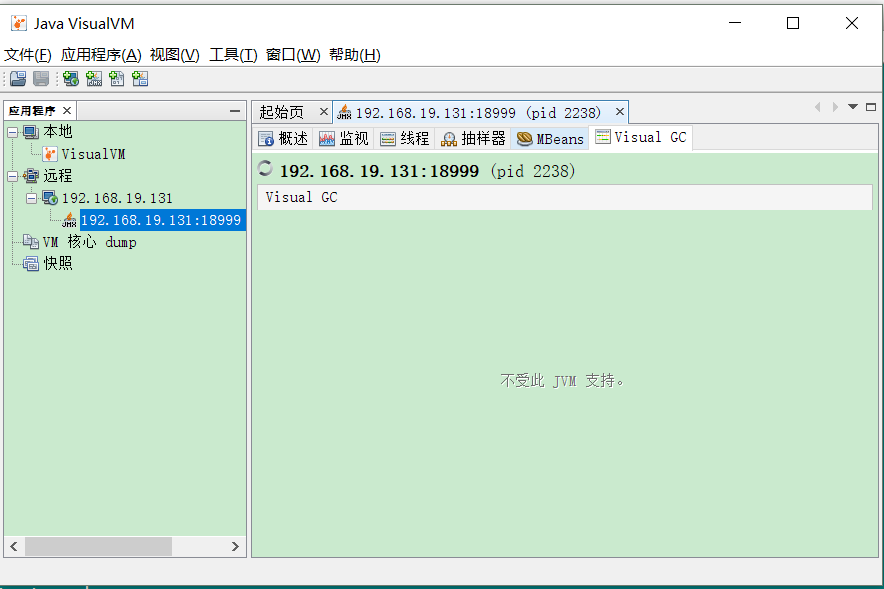The width and height of the screenshot is (884, 589).
Task: Switch to the 线程 tab
Action: point(404,139)
